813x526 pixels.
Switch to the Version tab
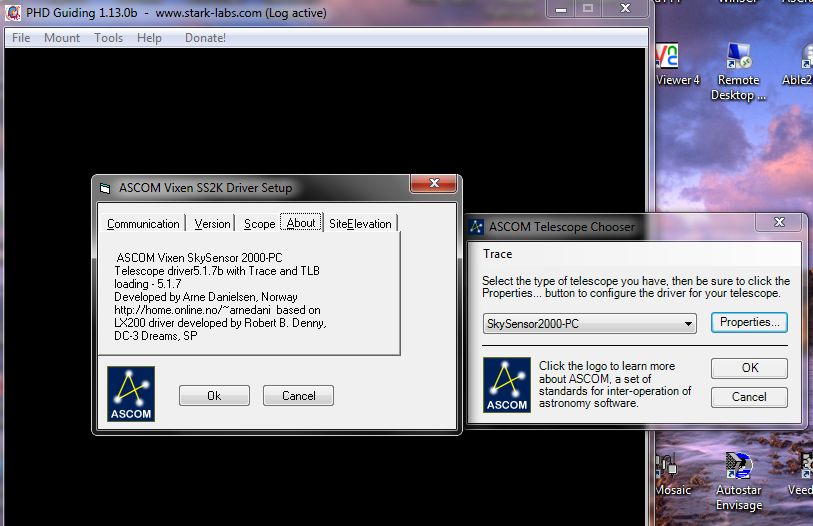click(x=212, y=224)
